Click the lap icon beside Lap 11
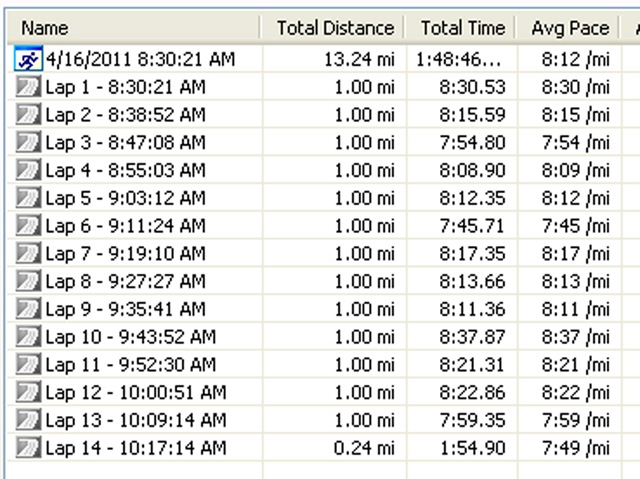The height and width of the screenshot is (479, 640). [28, 364]
